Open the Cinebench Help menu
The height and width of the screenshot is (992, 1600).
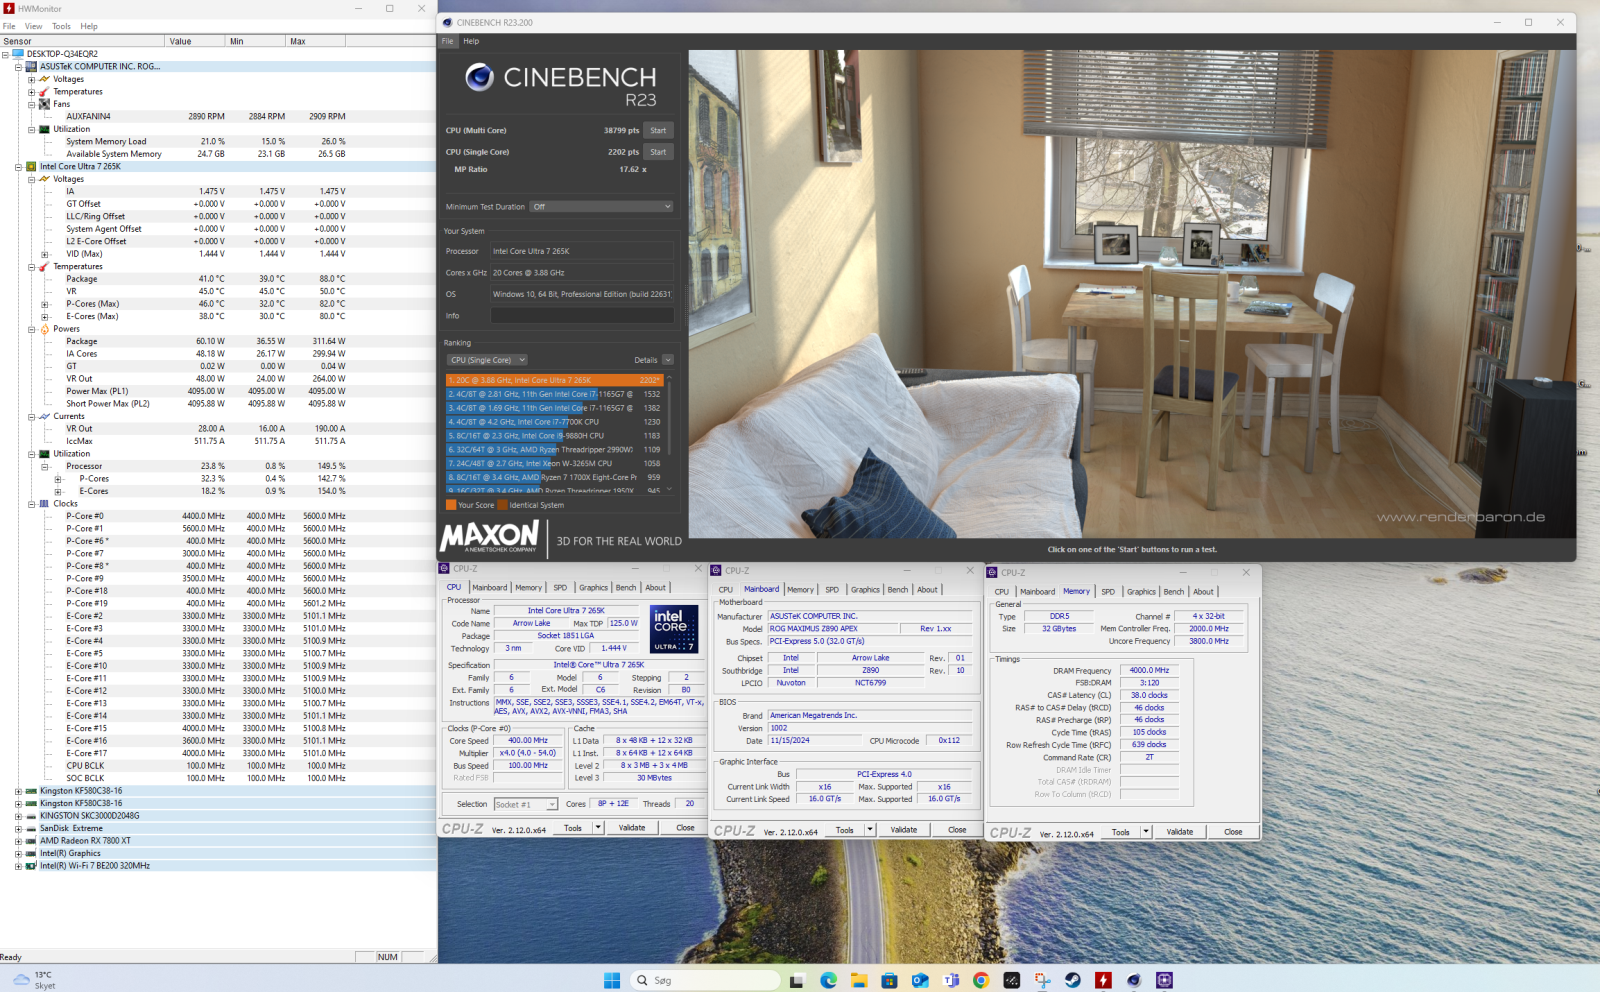(x=471, y=41)
